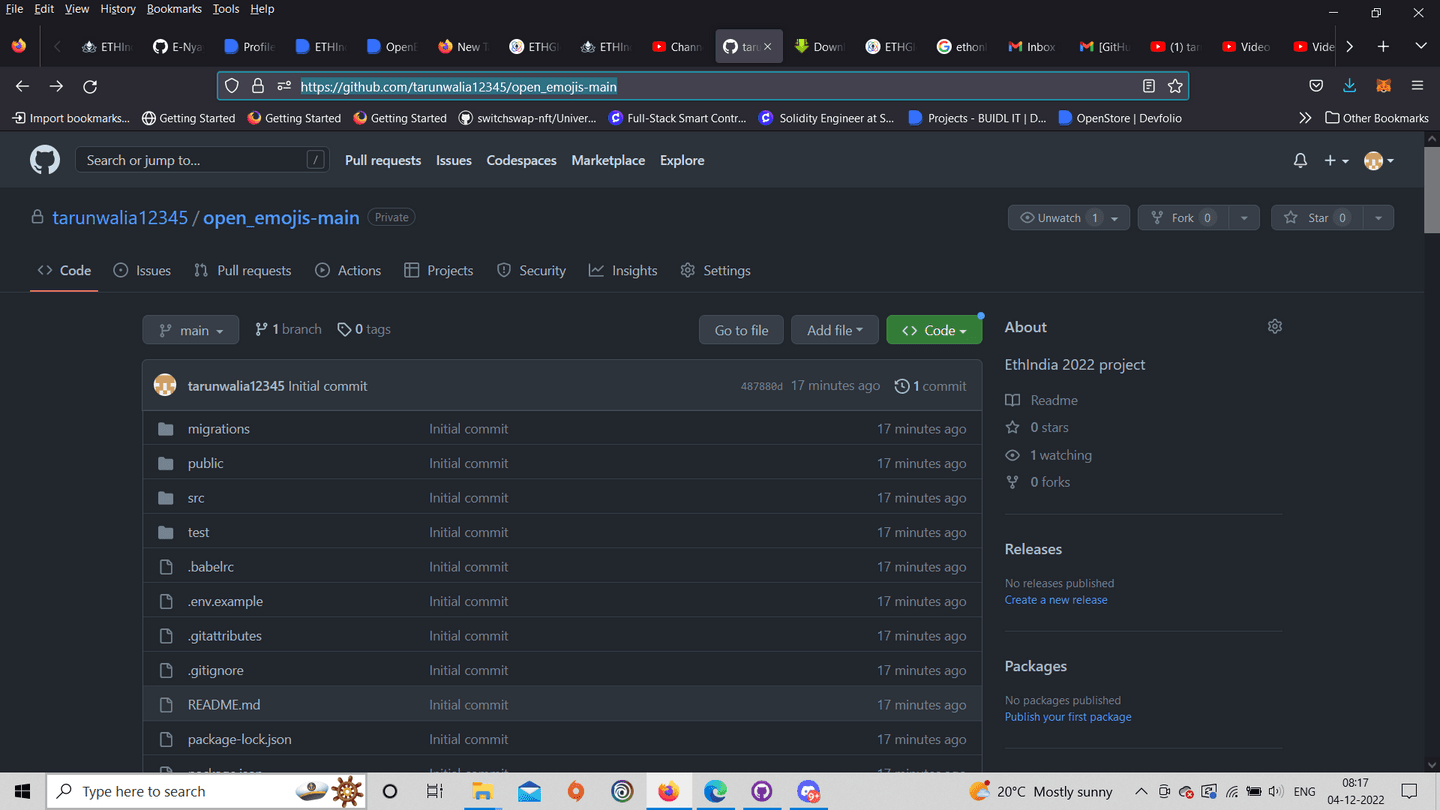Image resolution: width=1440 pixels, height=810 pixels.
Task: Go back in browser history
Action: tap(22, 87)
